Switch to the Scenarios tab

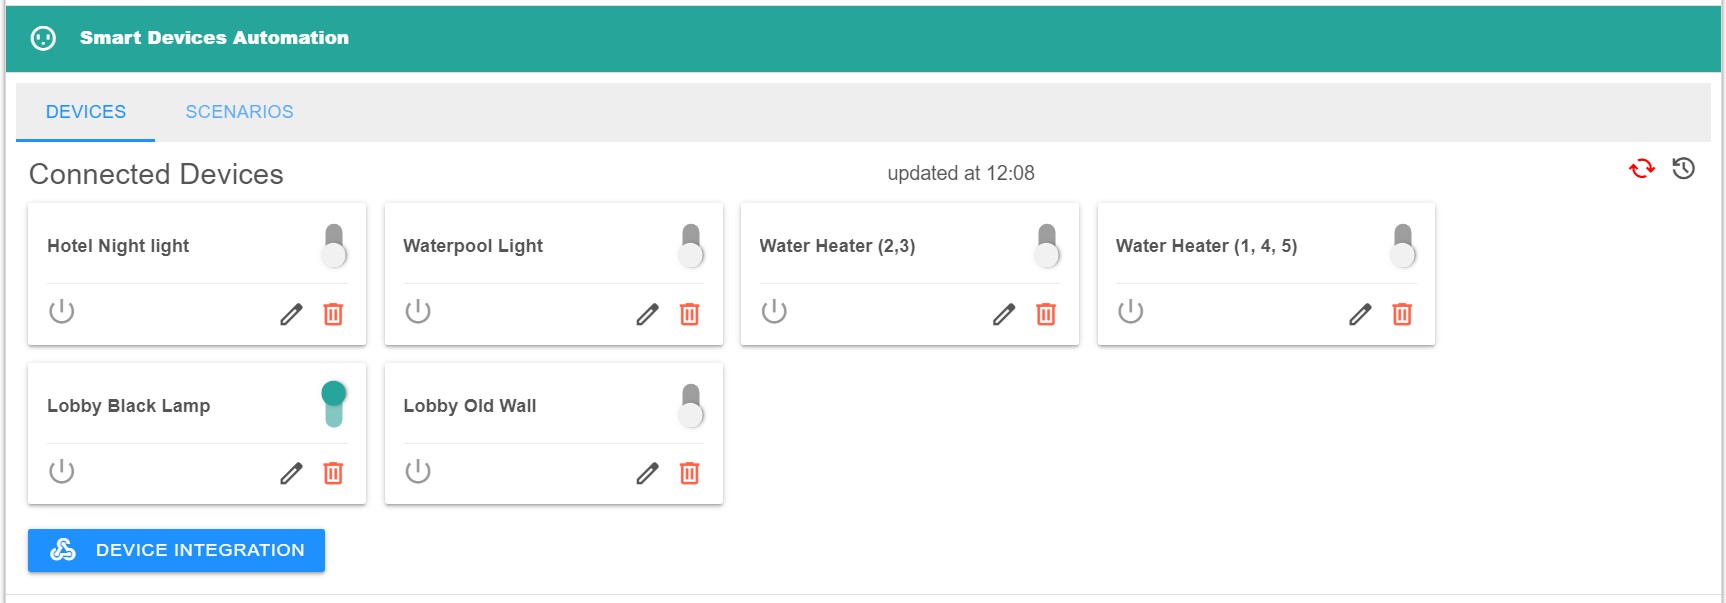coord(239,112)
